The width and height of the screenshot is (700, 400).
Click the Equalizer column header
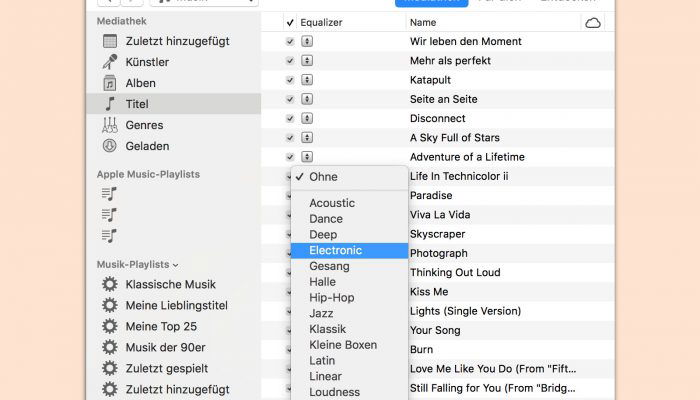[321, 22]
